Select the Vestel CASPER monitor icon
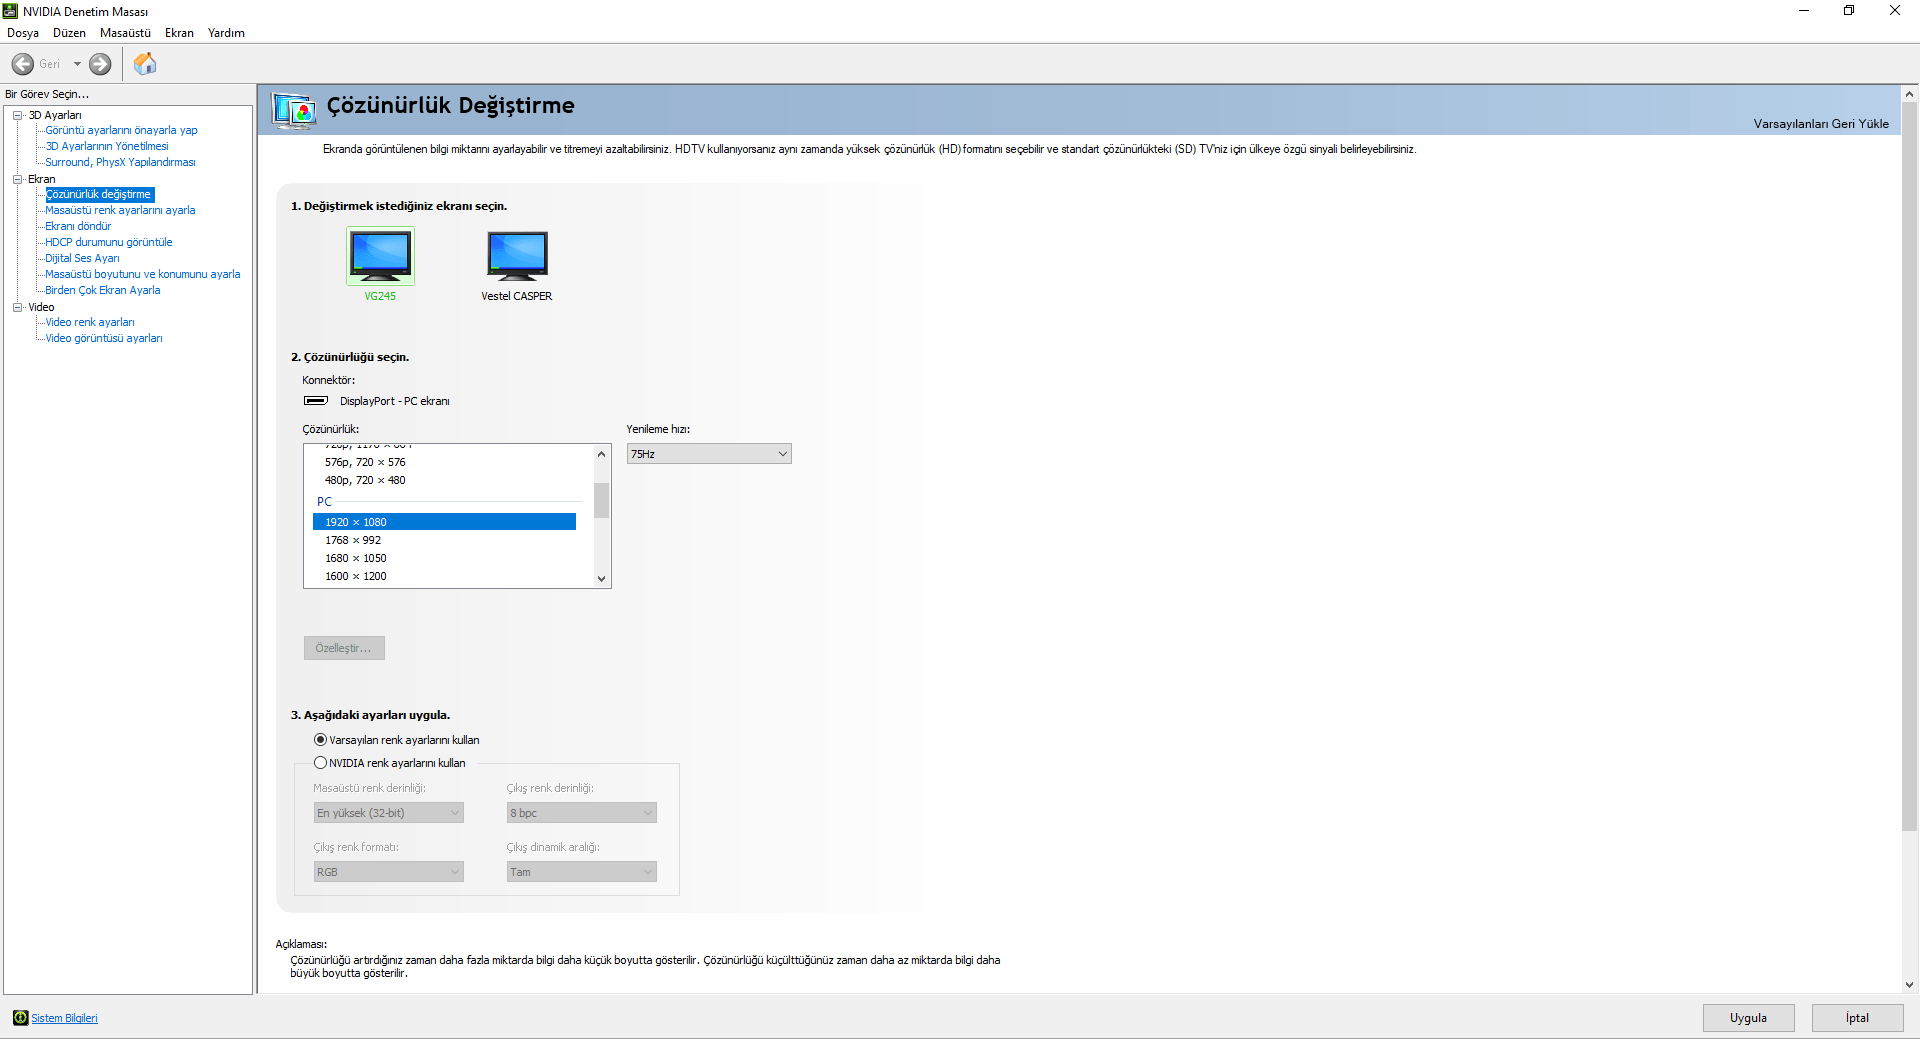 click(x=517, y=255)
